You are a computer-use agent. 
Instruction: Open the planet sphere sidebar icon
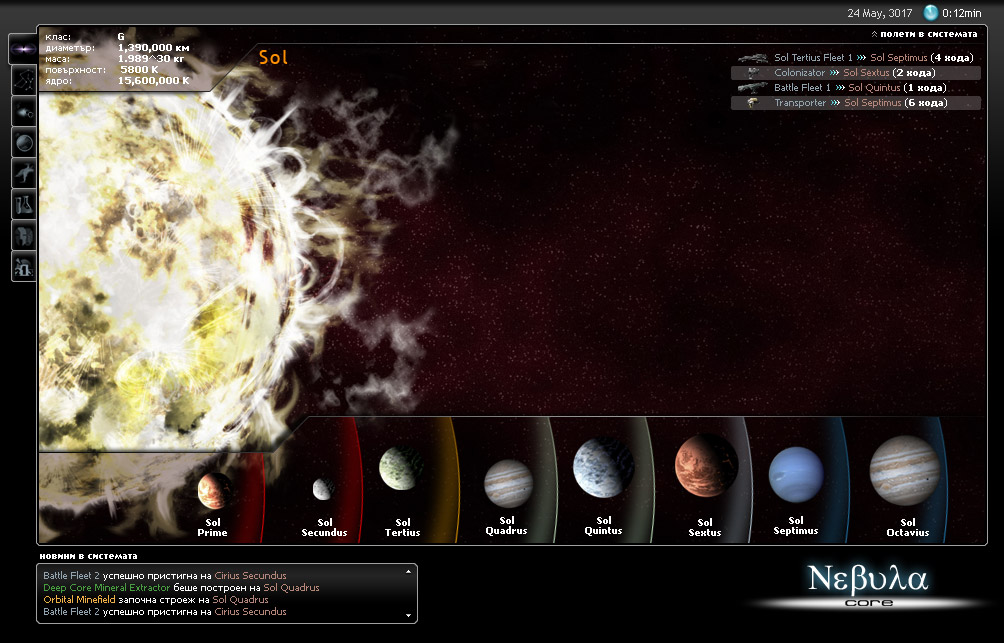23,142
